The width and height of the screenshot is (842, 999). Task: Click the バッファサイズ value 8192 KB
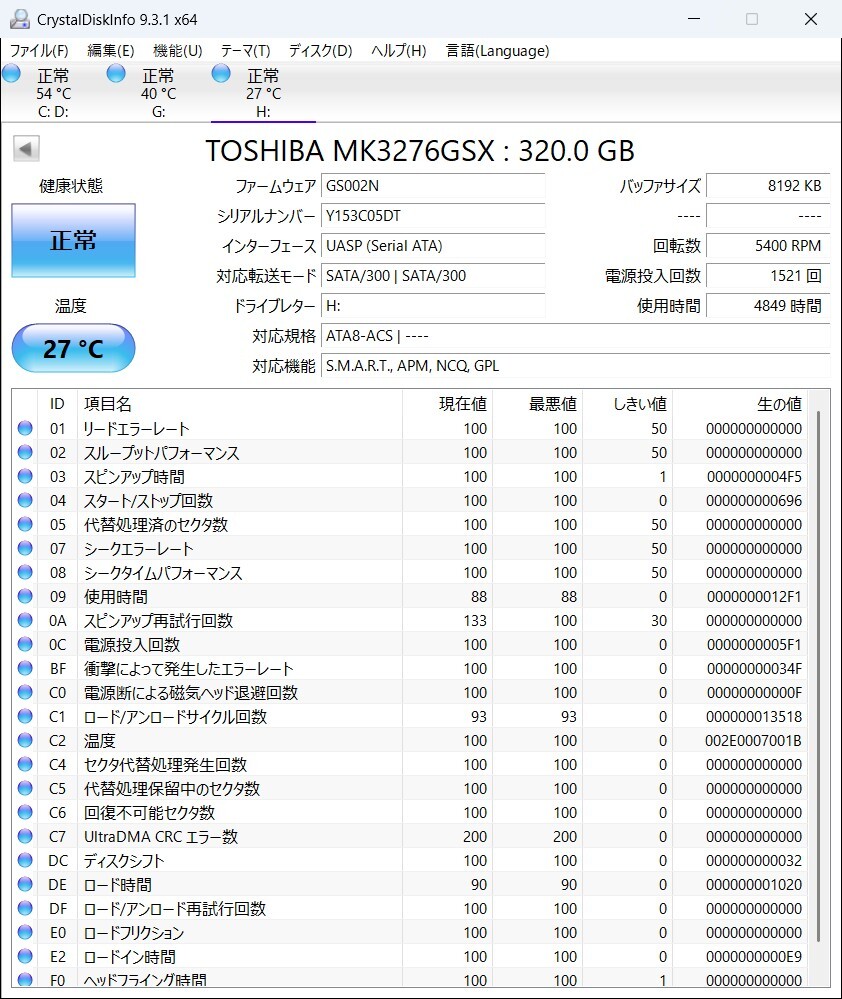[x=768, y=185]
